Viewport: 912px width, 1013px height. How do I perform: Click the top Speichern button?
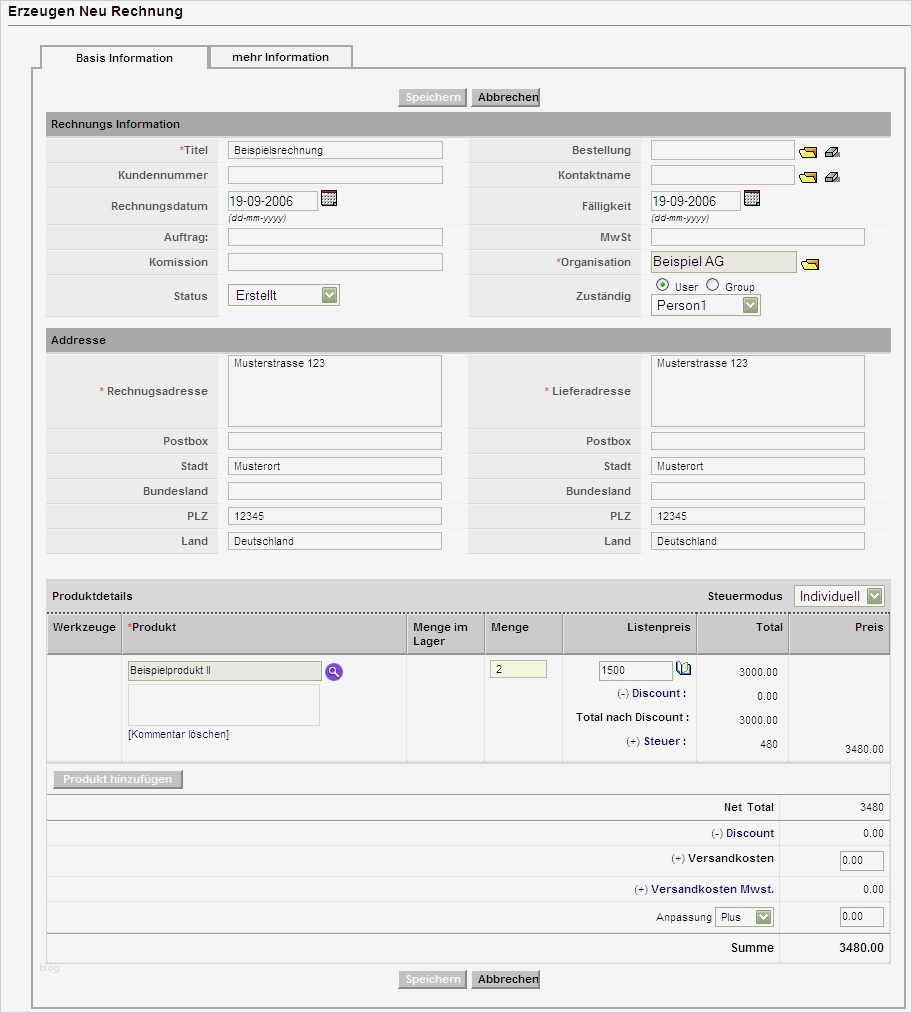point(433,97)
